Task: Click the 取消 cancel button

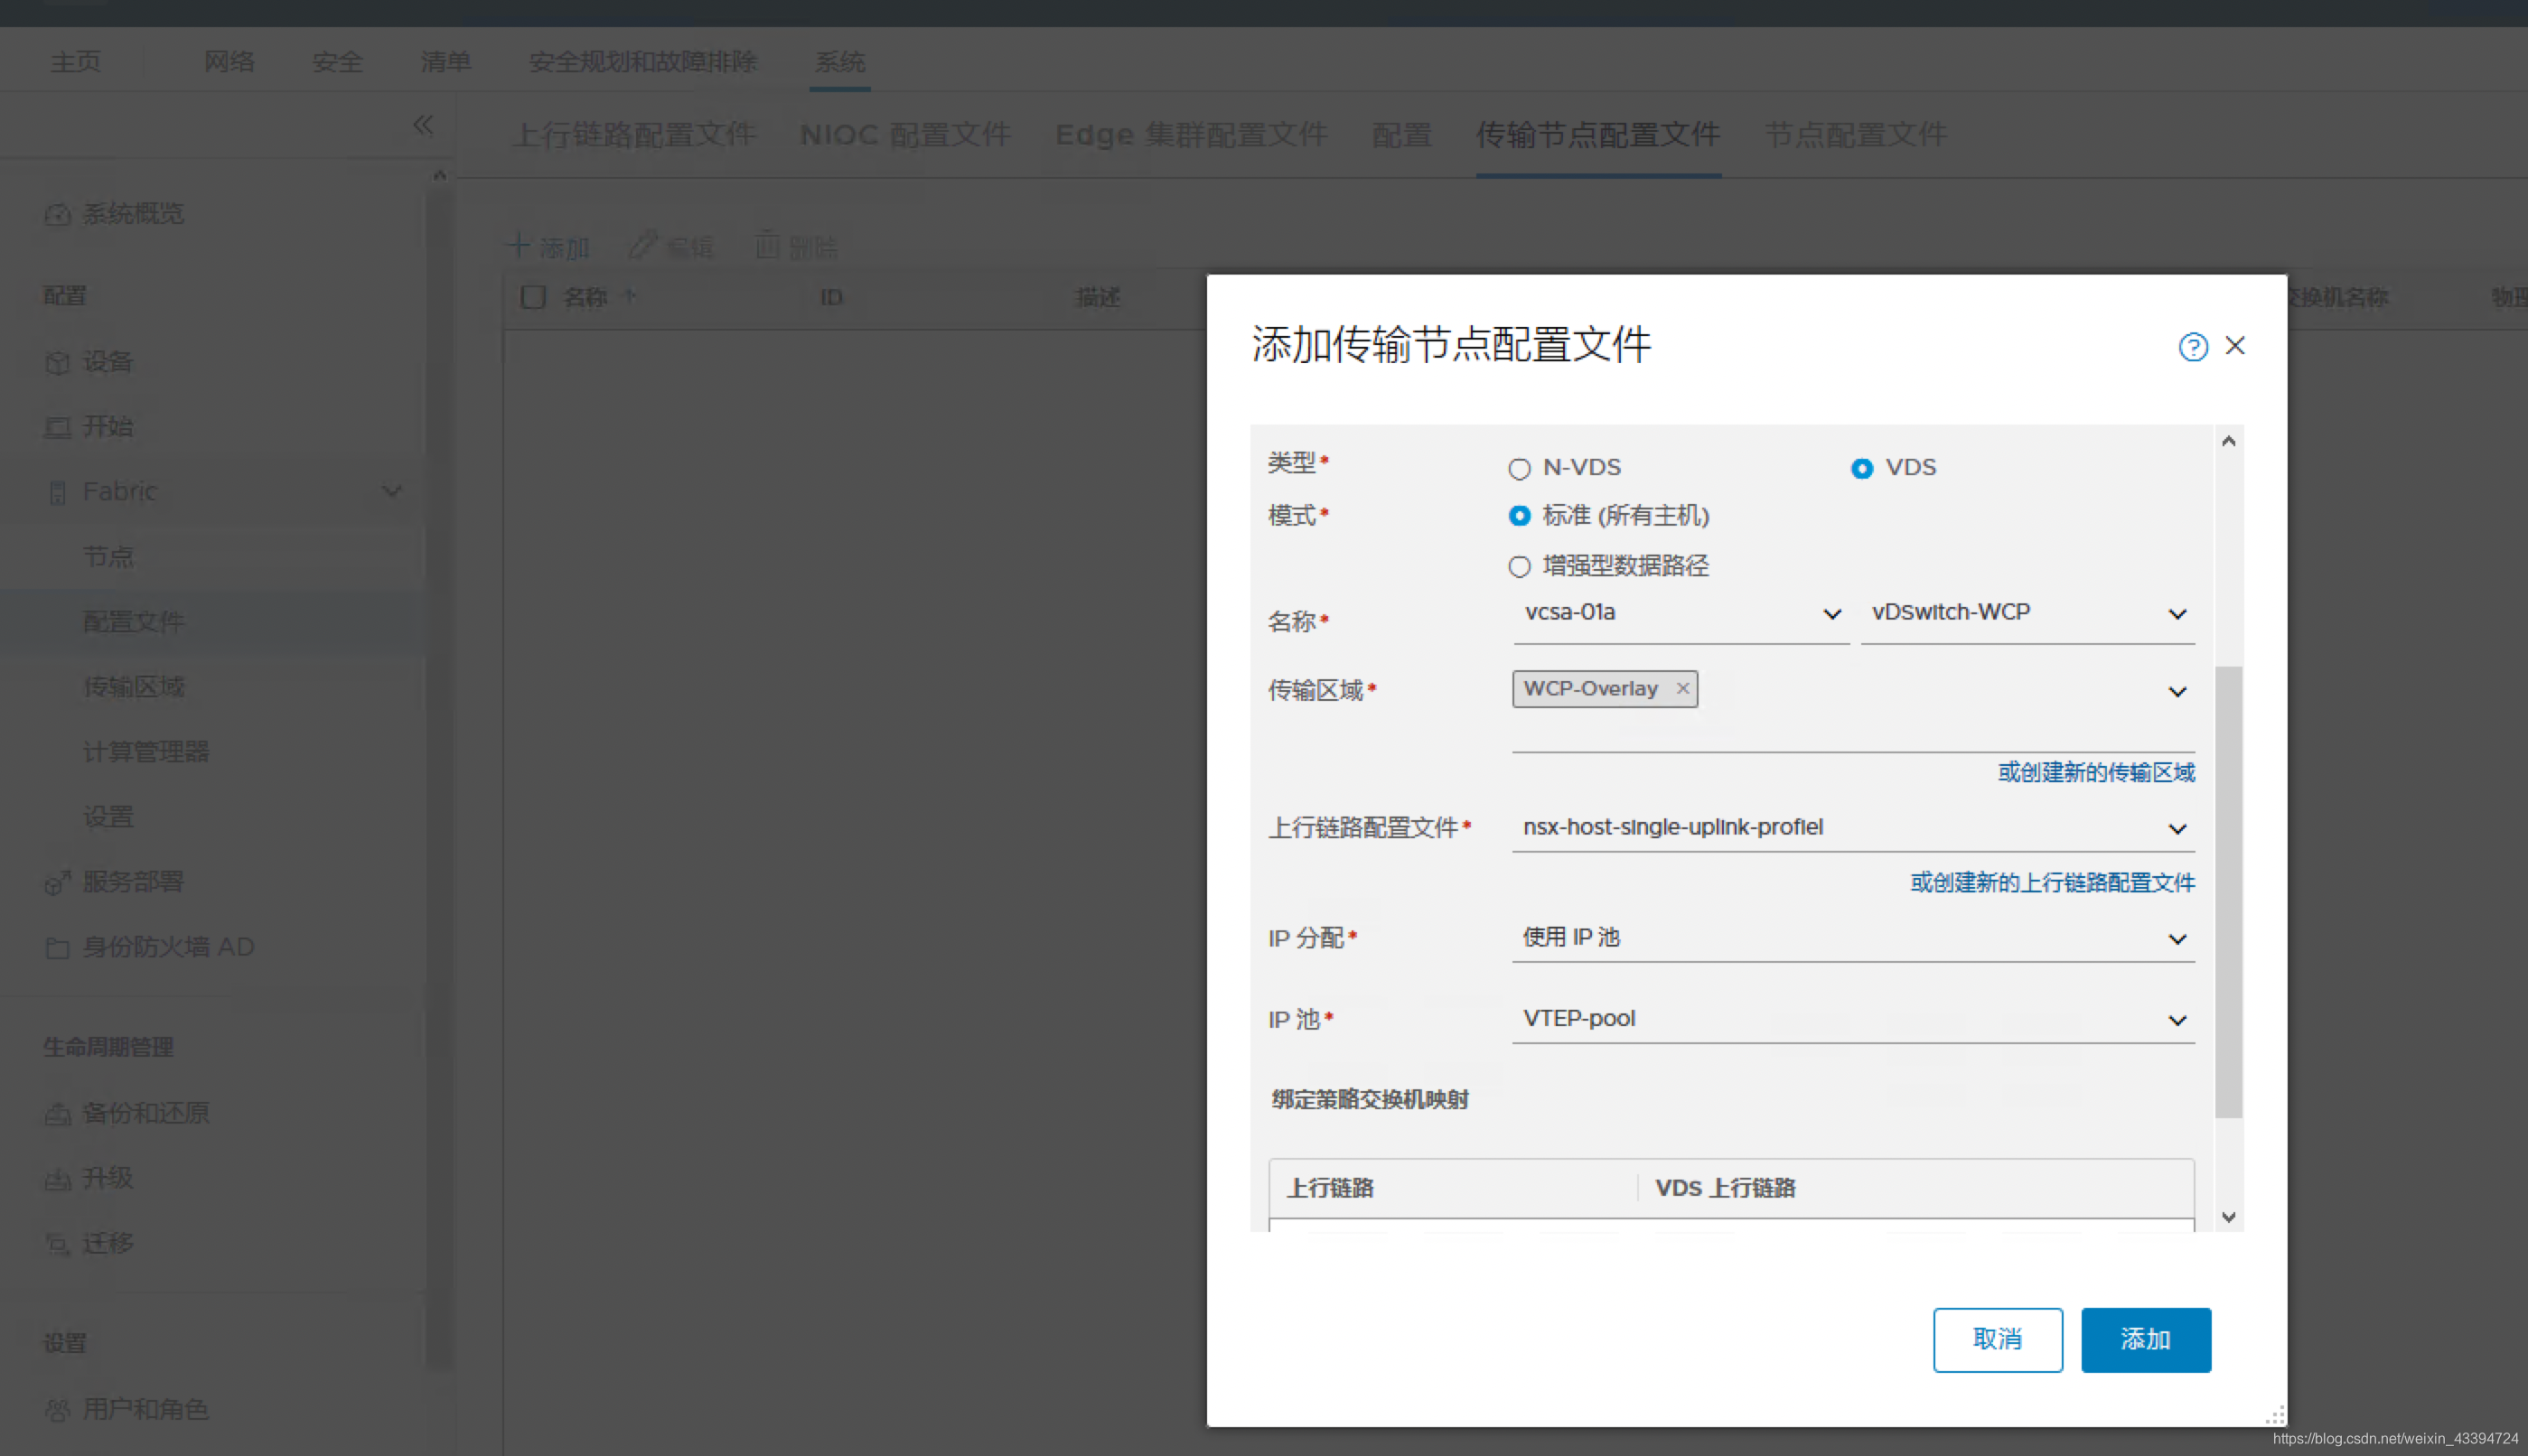Action: (x=1997, y=1340)
